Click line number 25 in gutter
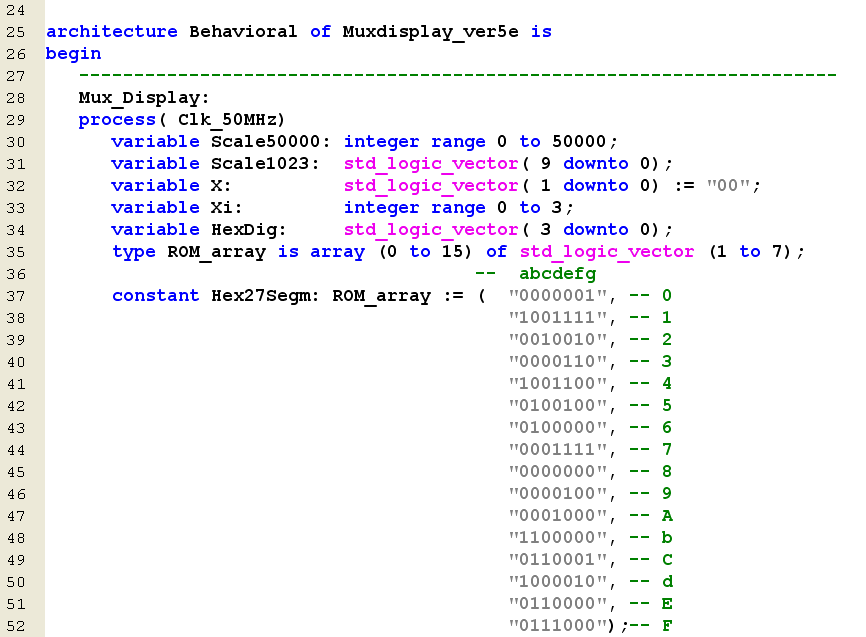 tap(16, 32)
